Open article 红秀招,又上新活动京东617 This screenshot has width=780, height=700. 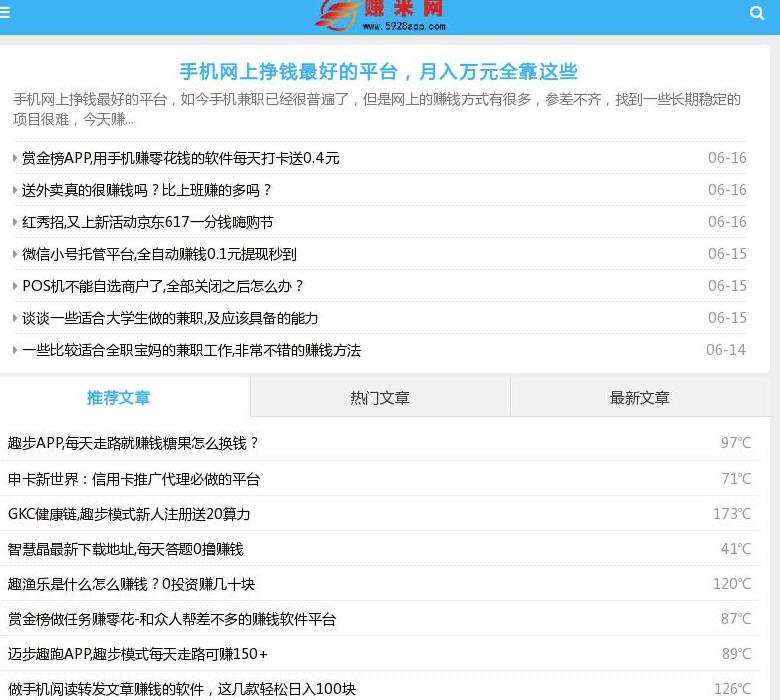click(148, 222)
